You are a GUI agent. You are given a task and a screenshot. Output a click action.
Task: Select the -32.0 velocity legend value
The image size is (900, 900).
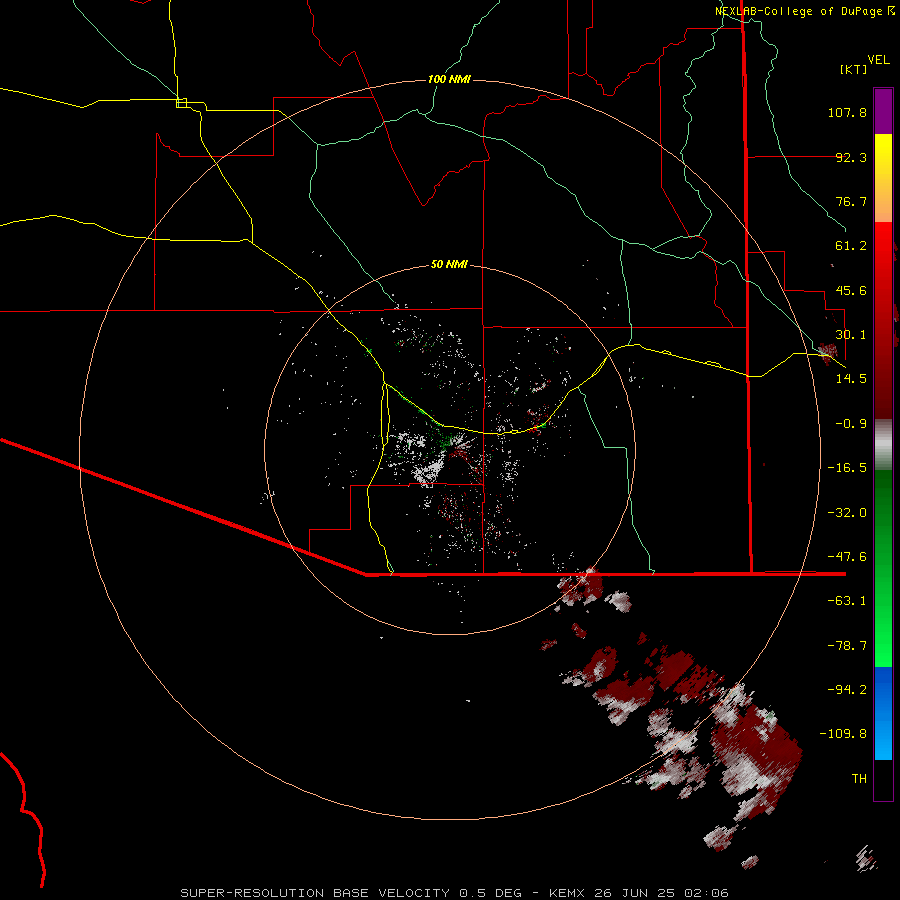click(847, 513)
